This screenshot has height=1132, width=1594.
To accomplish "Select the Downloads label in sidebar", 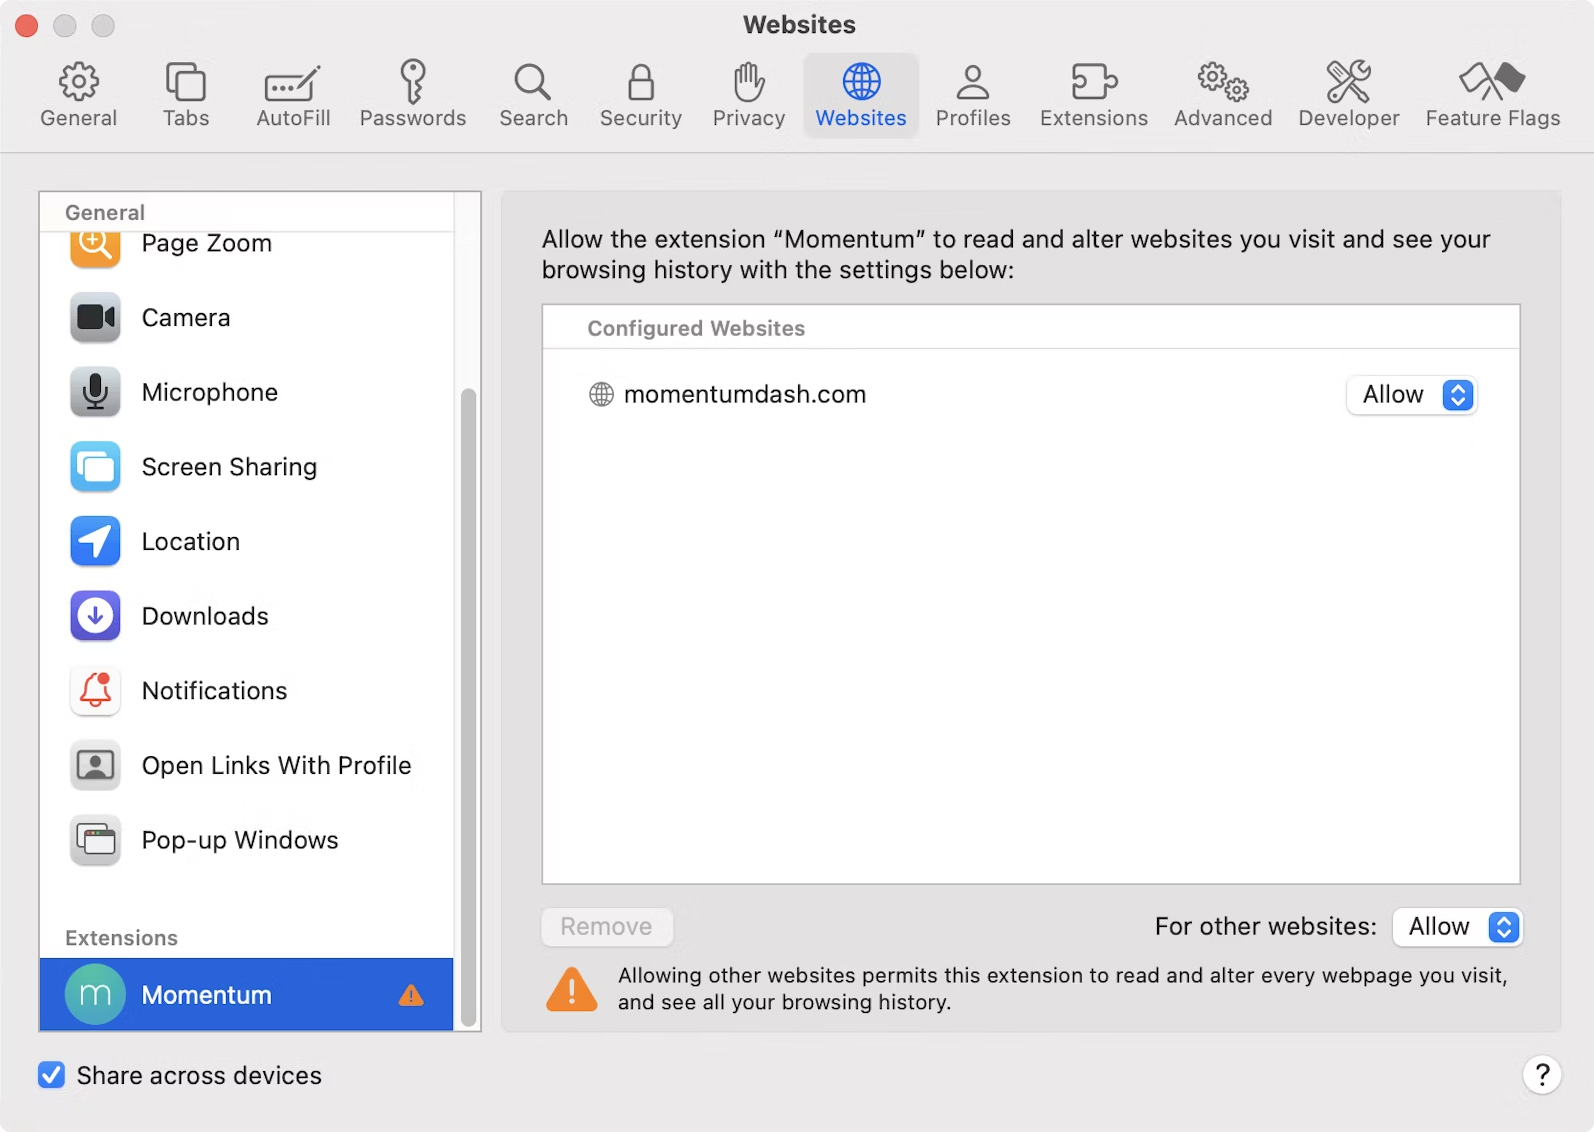I will point(205,616).
